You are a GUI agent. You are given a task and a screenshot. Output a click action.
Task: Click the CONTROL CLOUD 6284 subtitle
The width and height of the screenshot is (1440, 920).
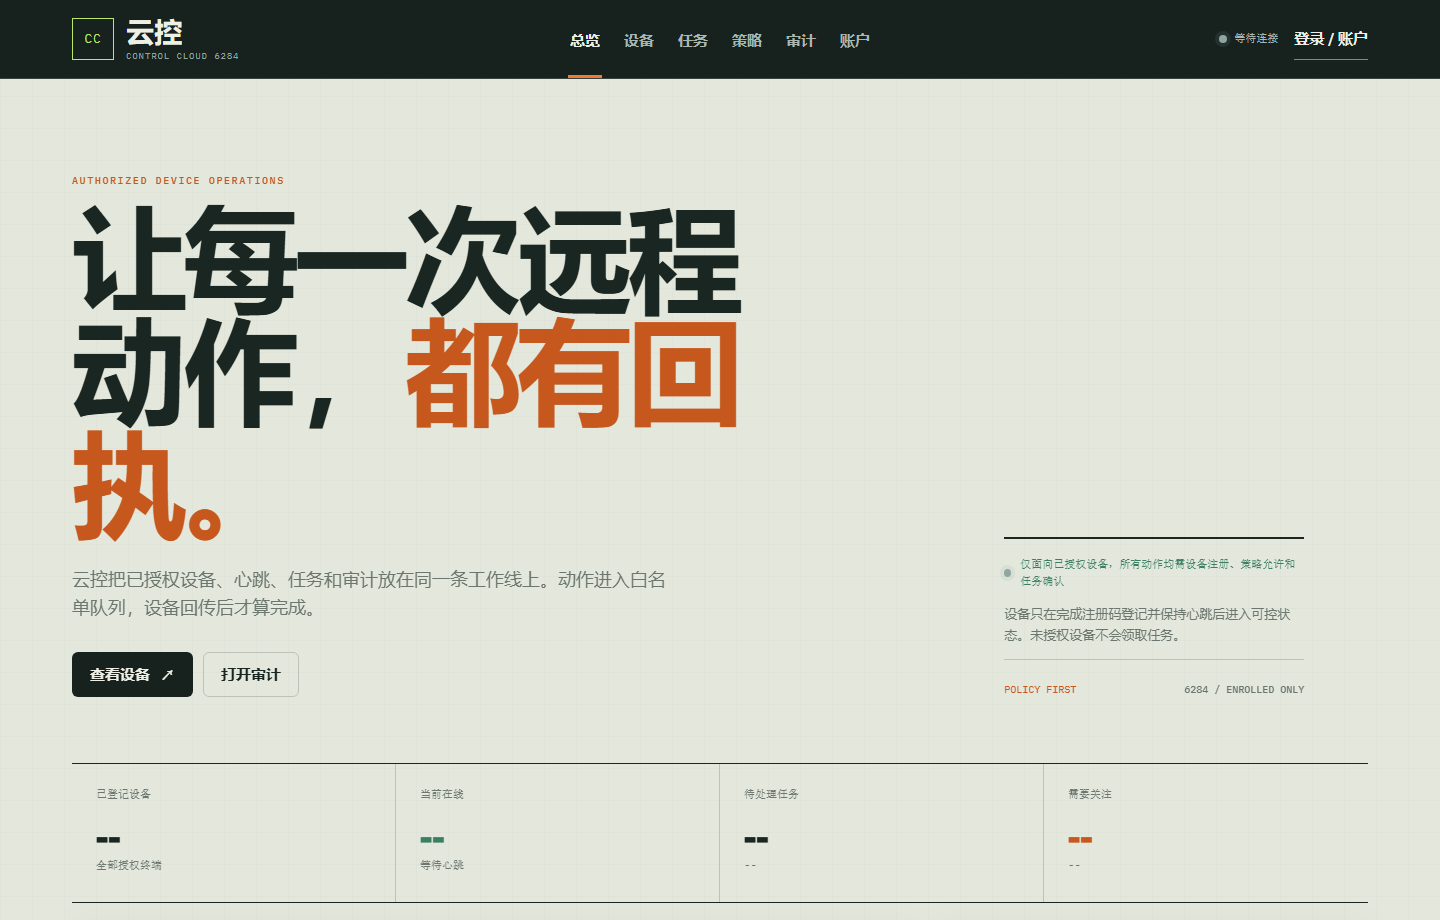pyautogui.click(x=183, y=56)
